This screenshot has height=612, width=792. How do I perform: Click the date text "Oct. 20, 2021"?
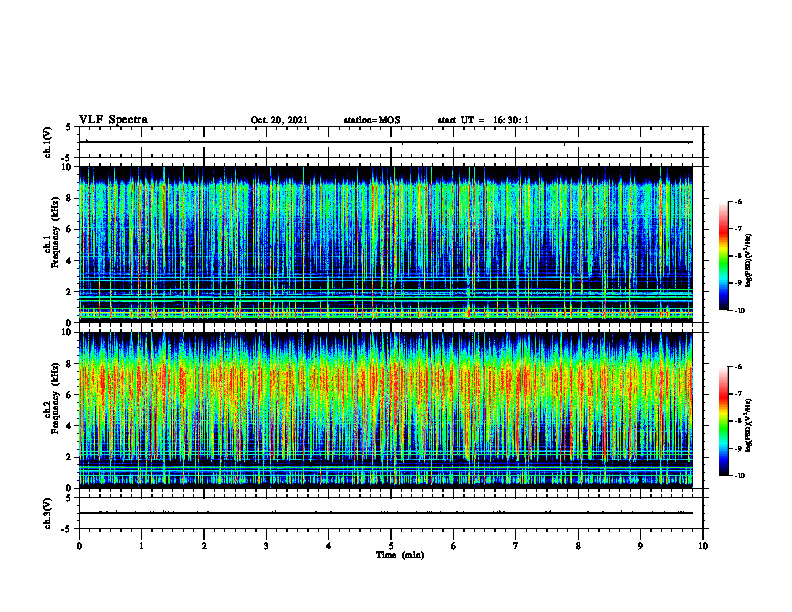coord(279,120)
